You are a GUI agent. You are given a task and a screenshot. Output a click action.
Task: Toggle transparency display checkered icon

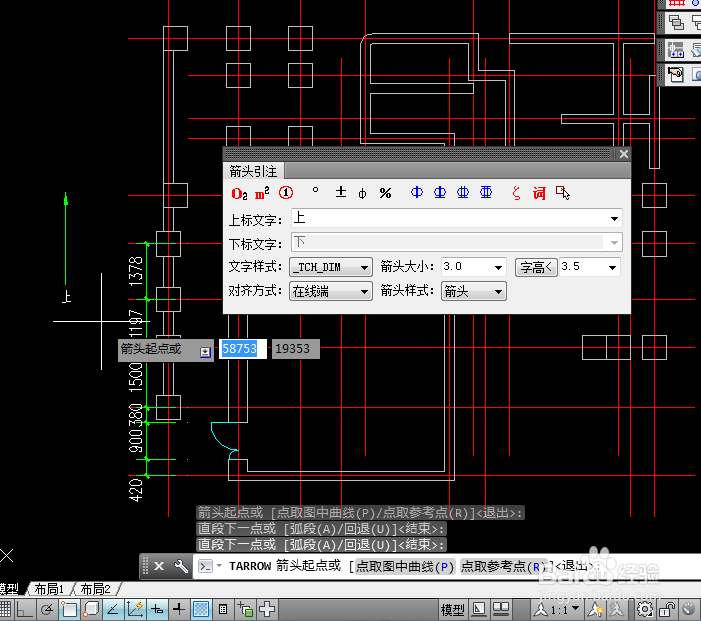201,609
